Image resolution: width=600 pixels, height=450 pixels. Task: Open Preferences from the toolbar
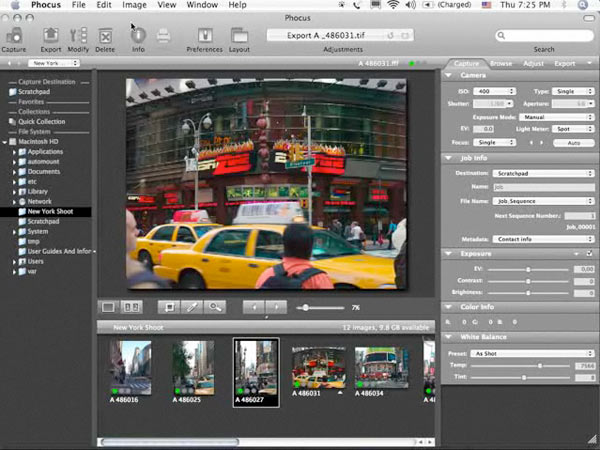pos(204,35)
